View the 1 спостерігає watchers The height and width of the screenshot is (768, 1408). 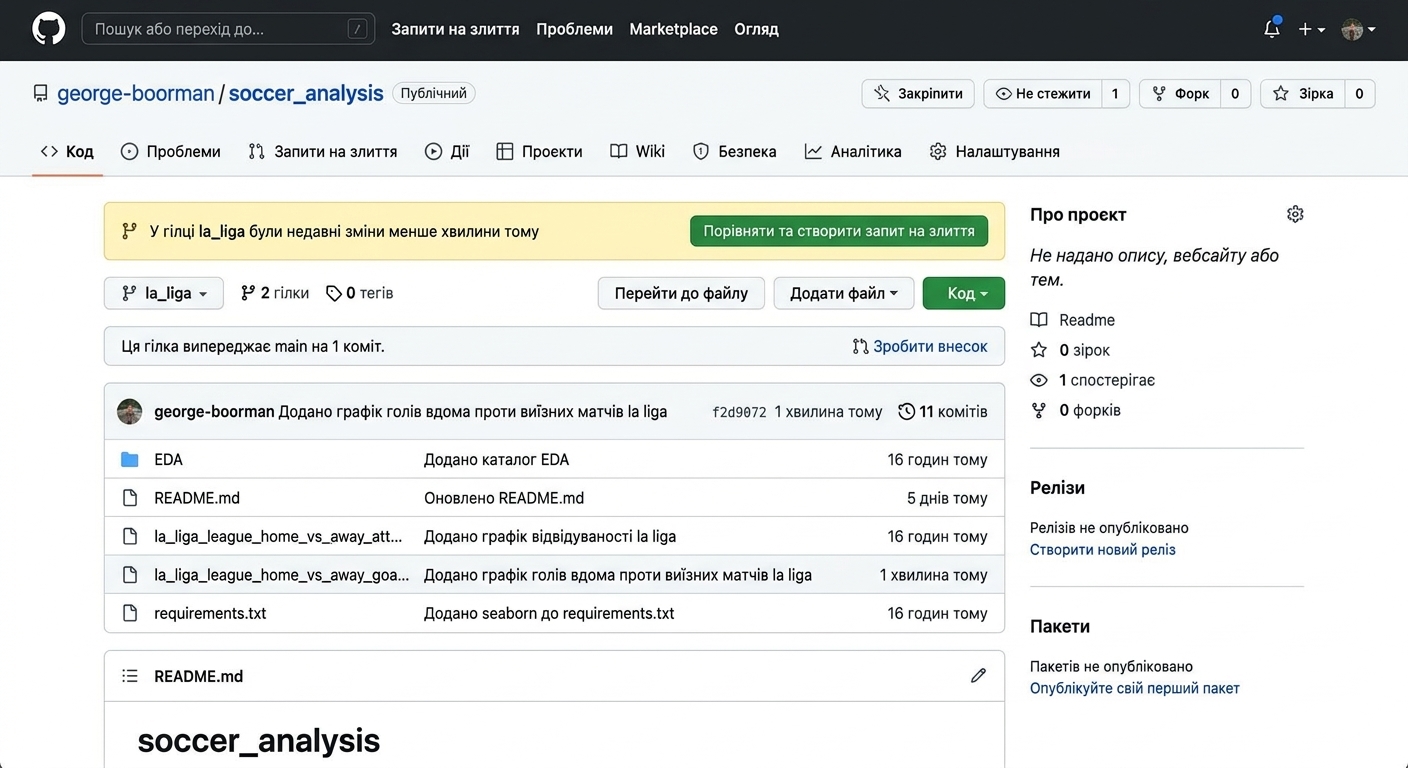click(x=1107, y=380)
